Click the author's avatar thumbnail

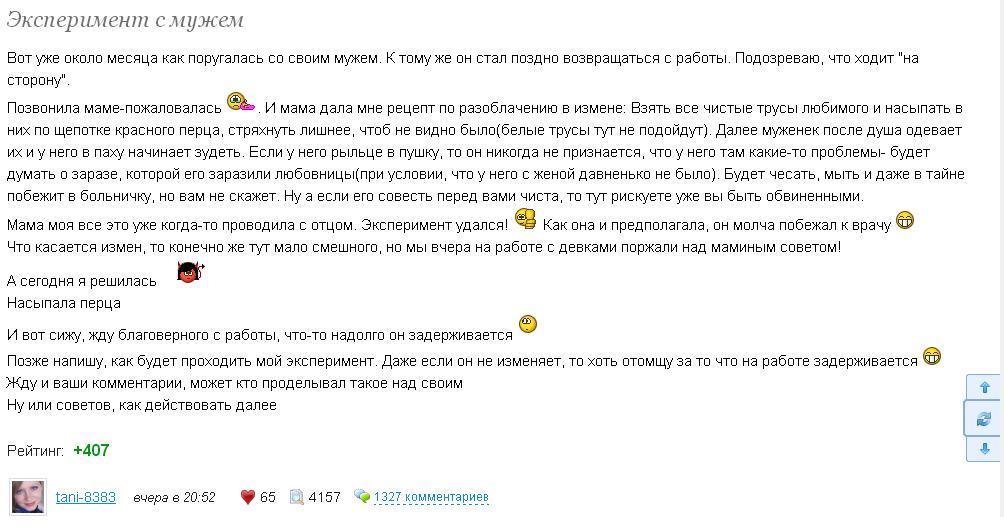[28, 497]
